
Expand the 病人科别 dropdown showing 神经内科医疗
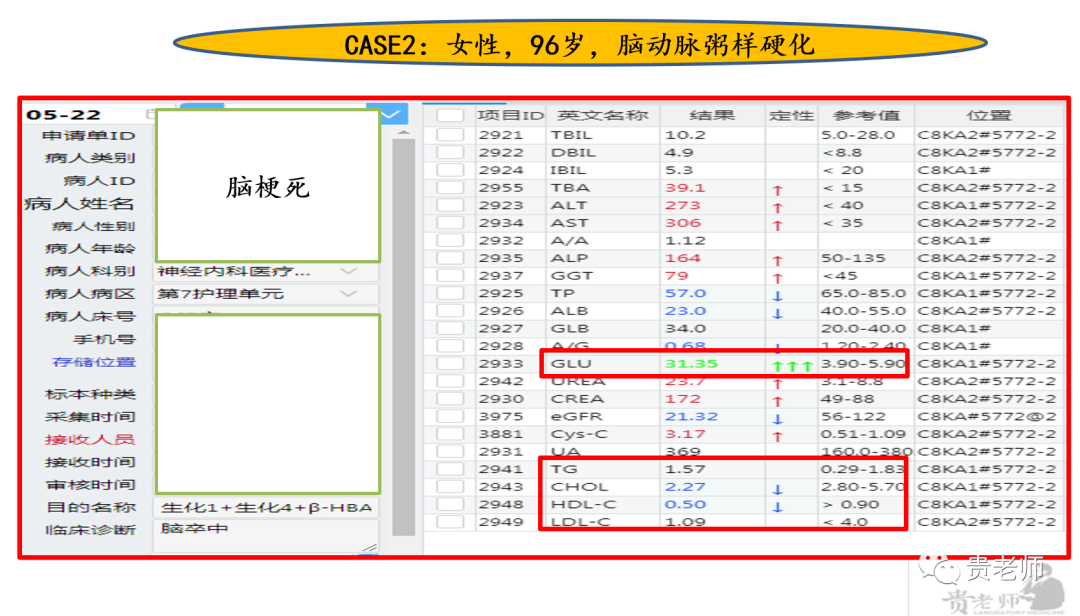tap(348, 271)
